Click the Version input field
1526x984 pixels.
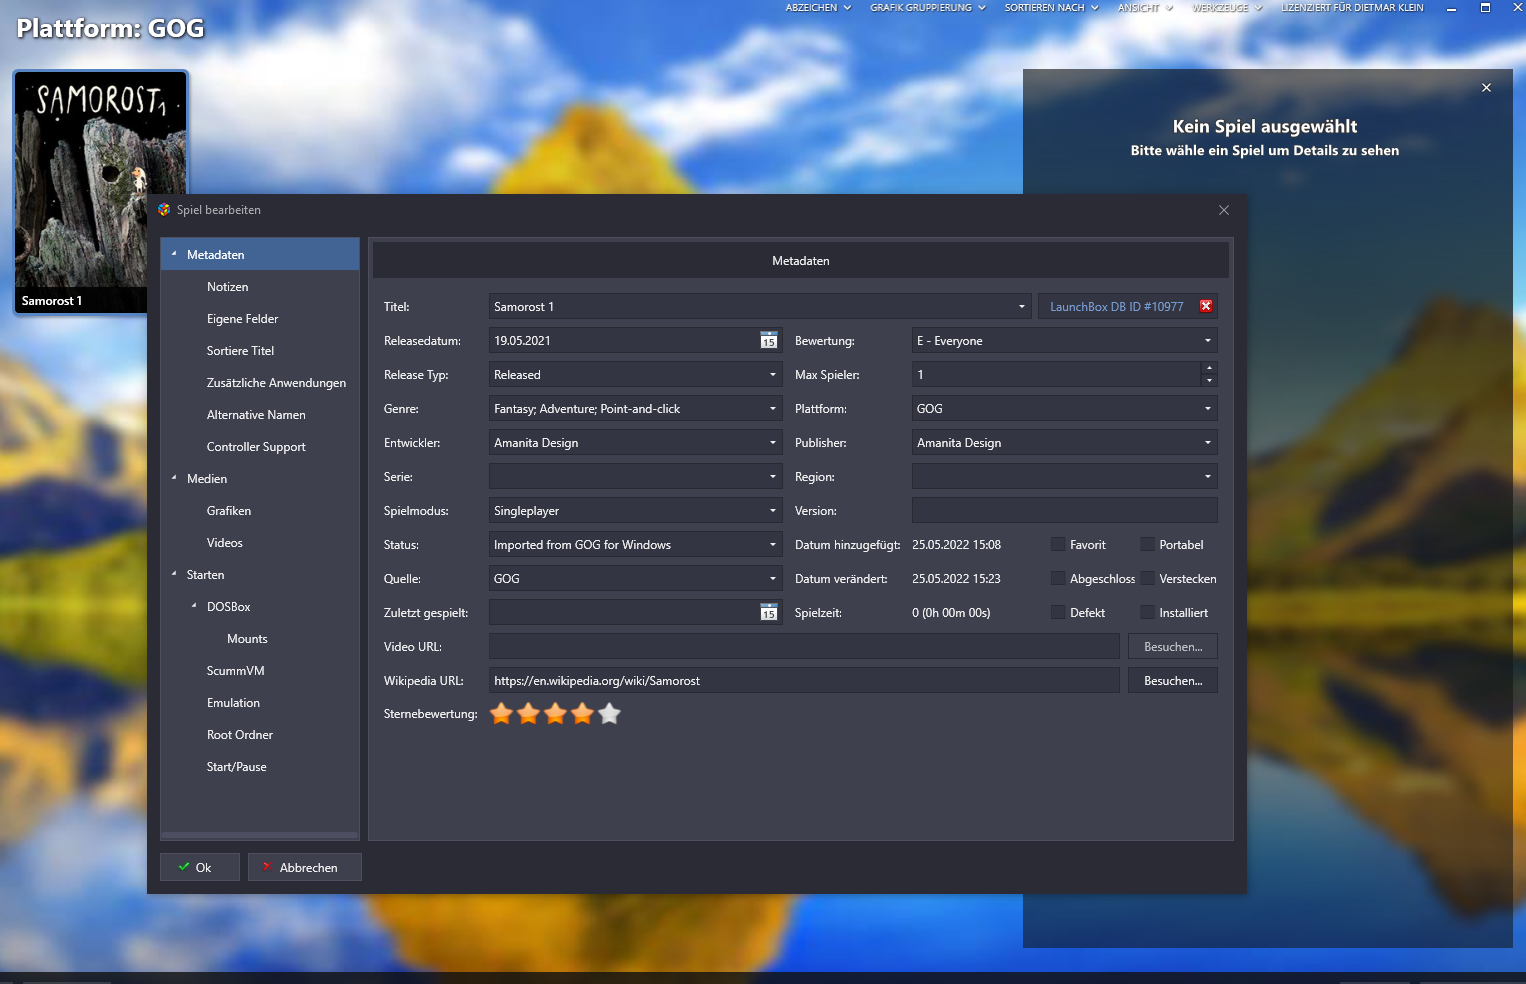click(x=1064, y=511)
